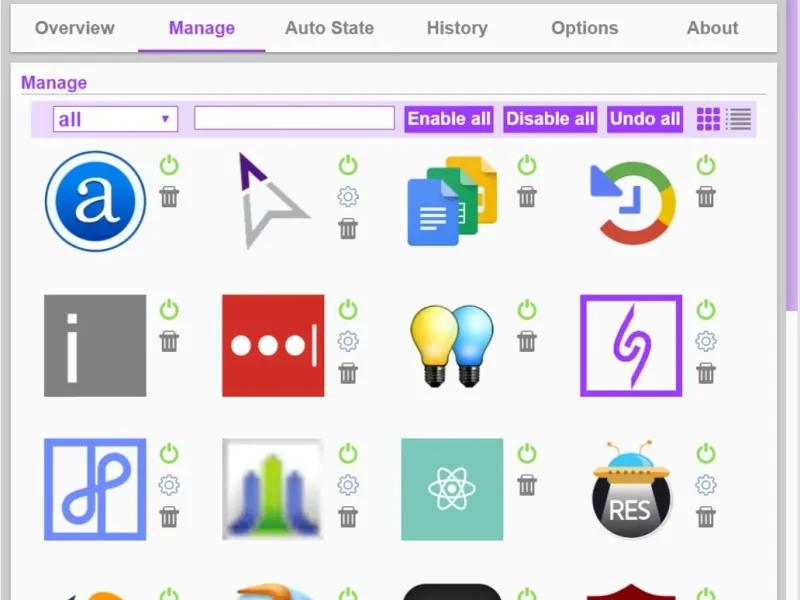
Task: Delete the colorful clock history extension
Action: click(x=706, y=197)
